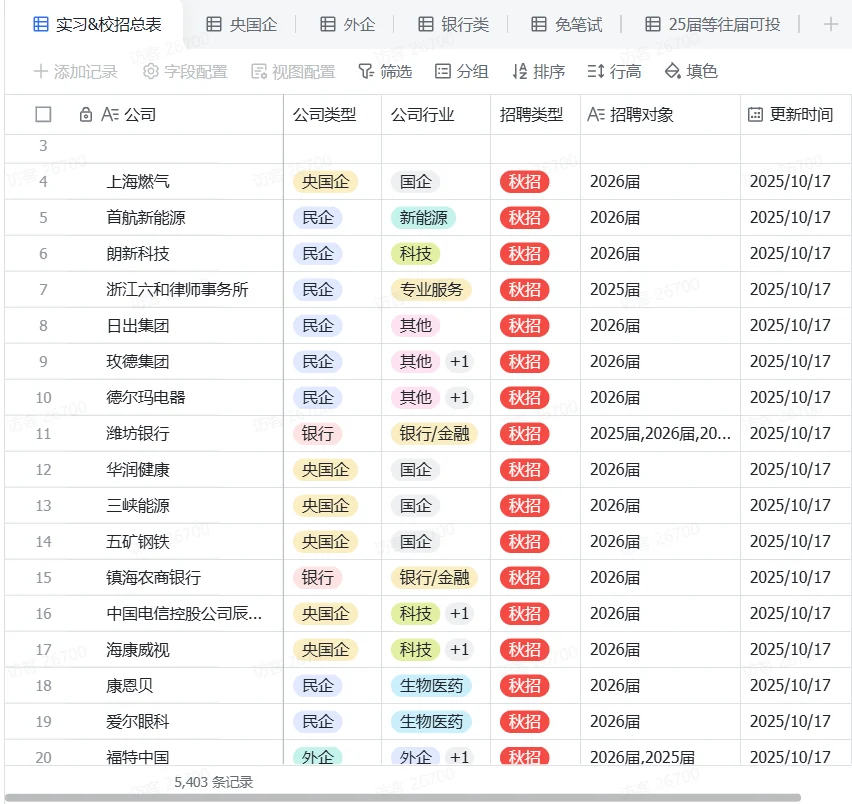This screenshot has width=852, height=804.
Task: Click the +1 badge in 中国电信 row
Action: click(459, 613)
